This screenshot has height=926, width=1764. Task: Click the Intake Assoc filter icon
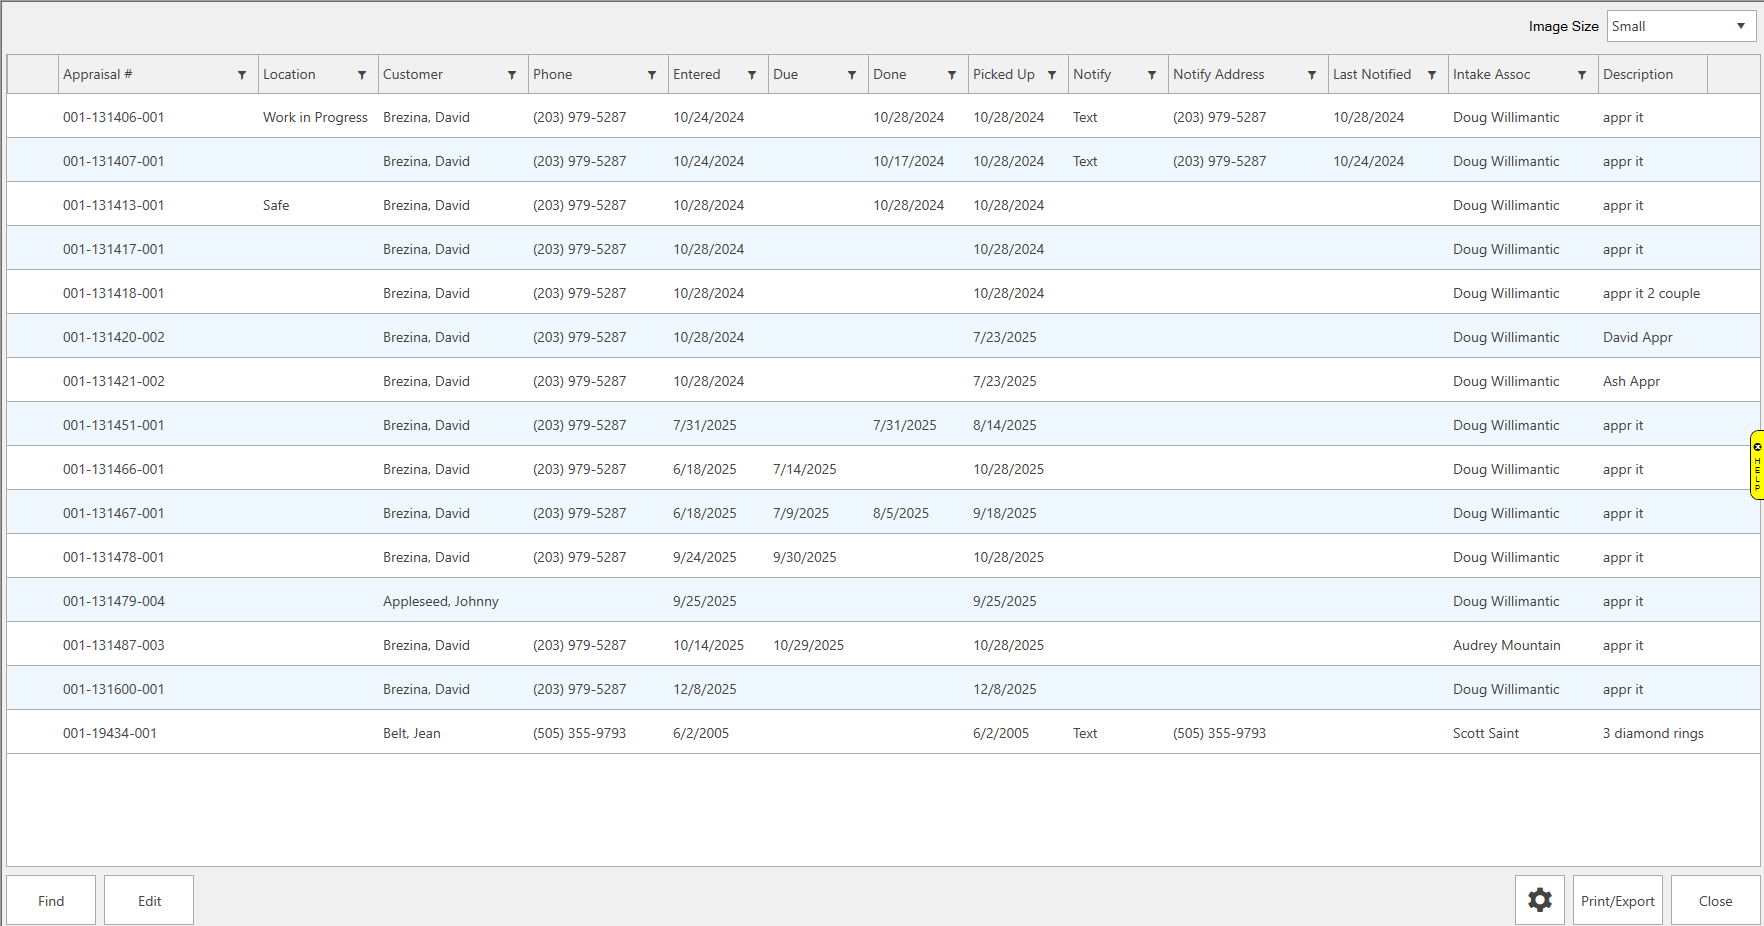click(x=1582, y=75)
